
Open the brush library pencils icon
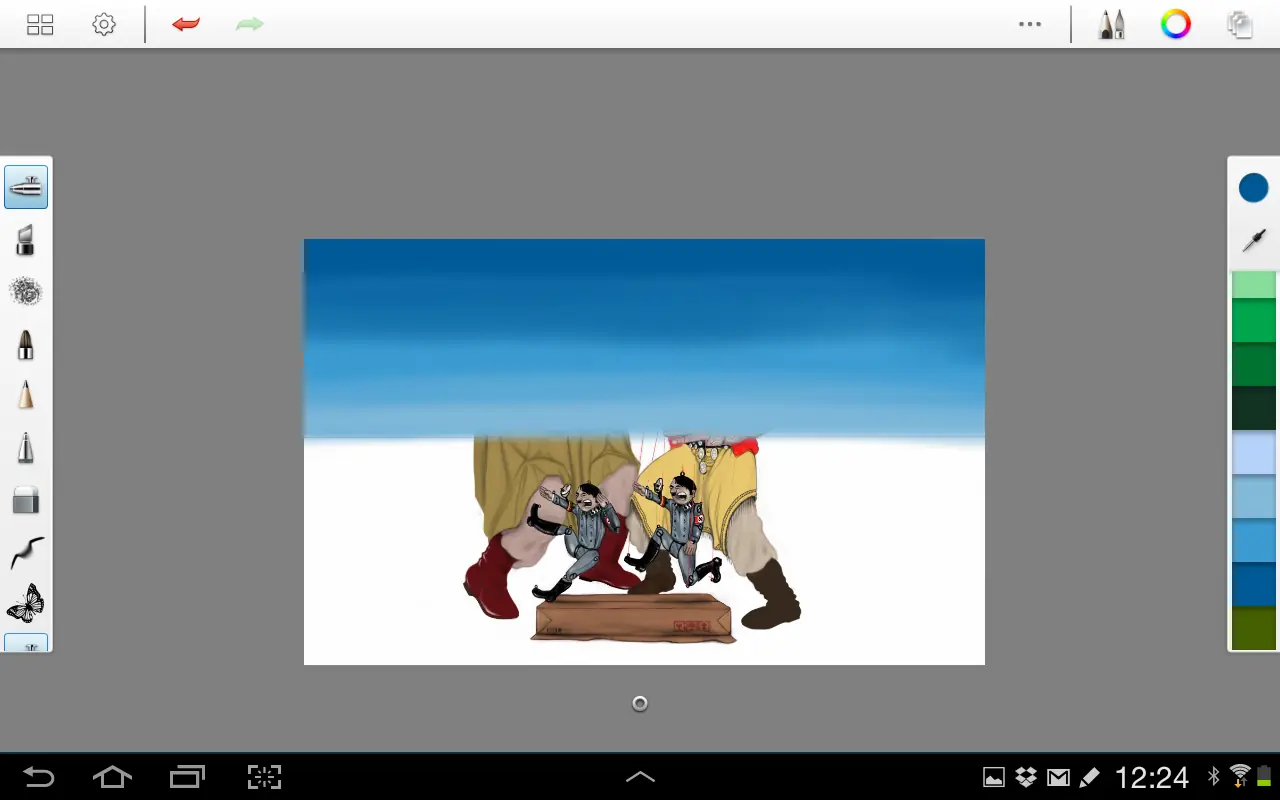1111,25
